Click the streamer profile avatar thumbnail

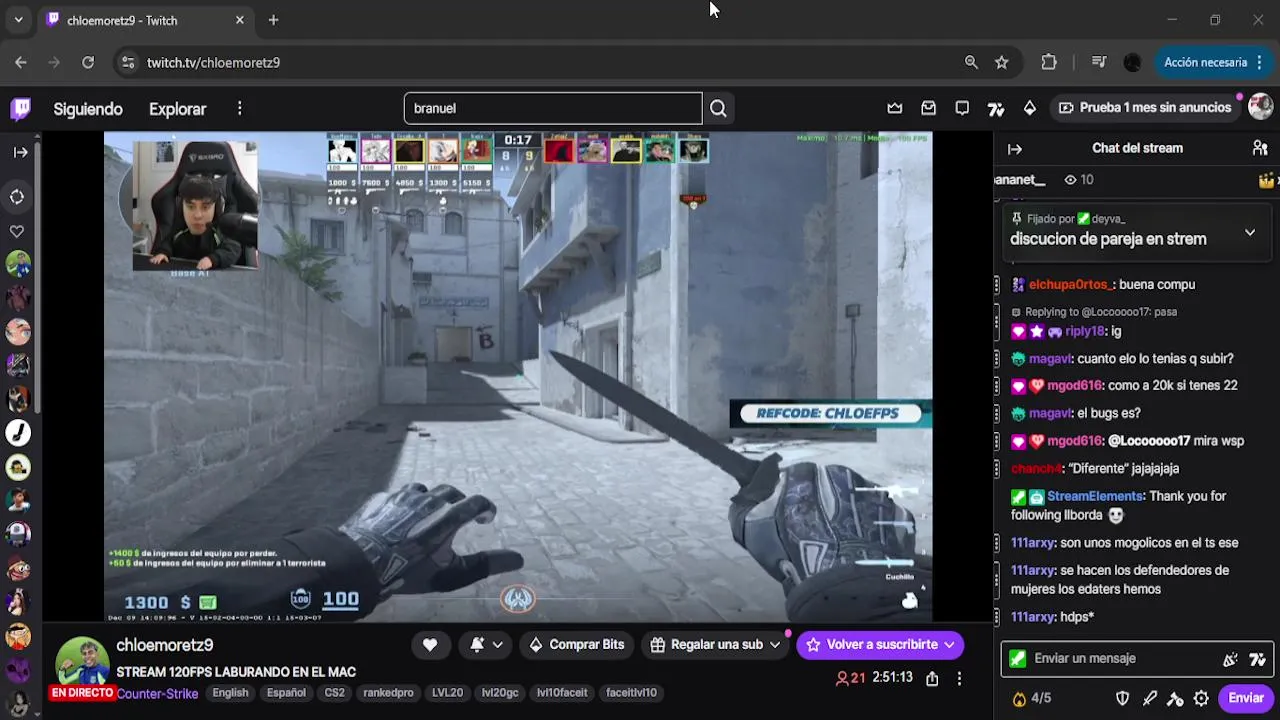coord(82,661)
